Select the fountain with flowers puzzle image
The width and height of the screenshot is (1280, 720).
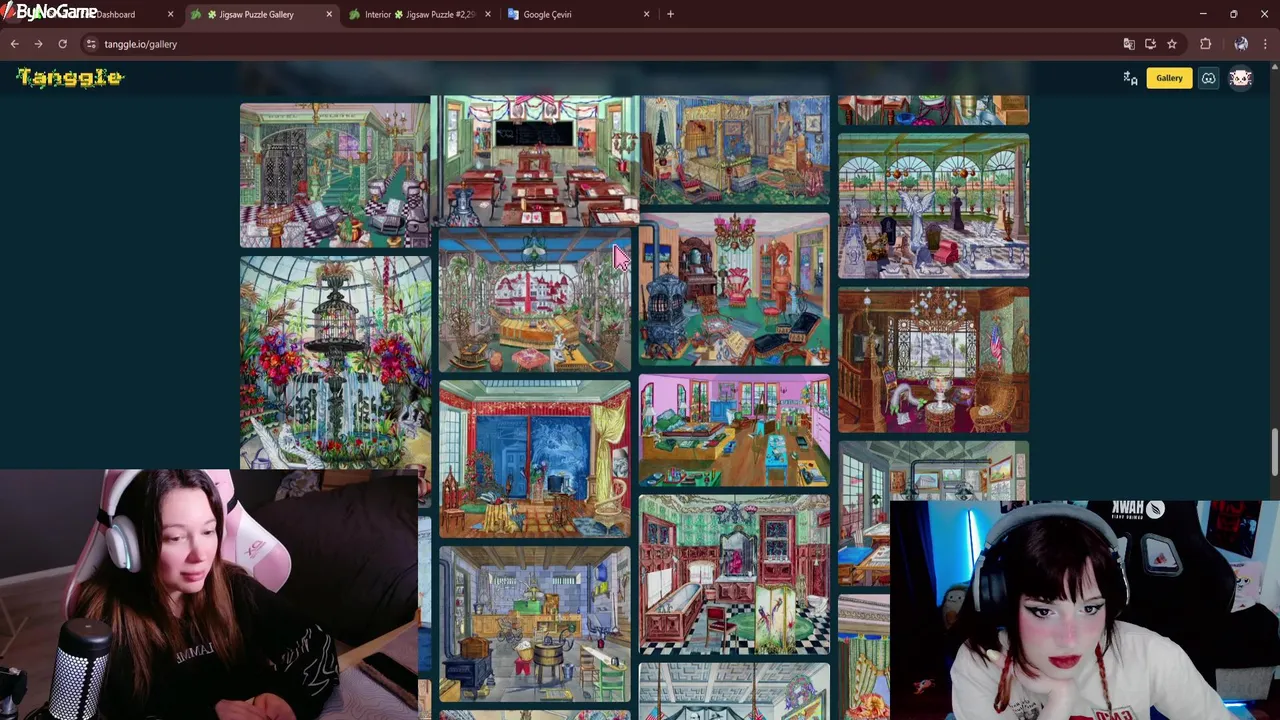(x=335, y=362)
